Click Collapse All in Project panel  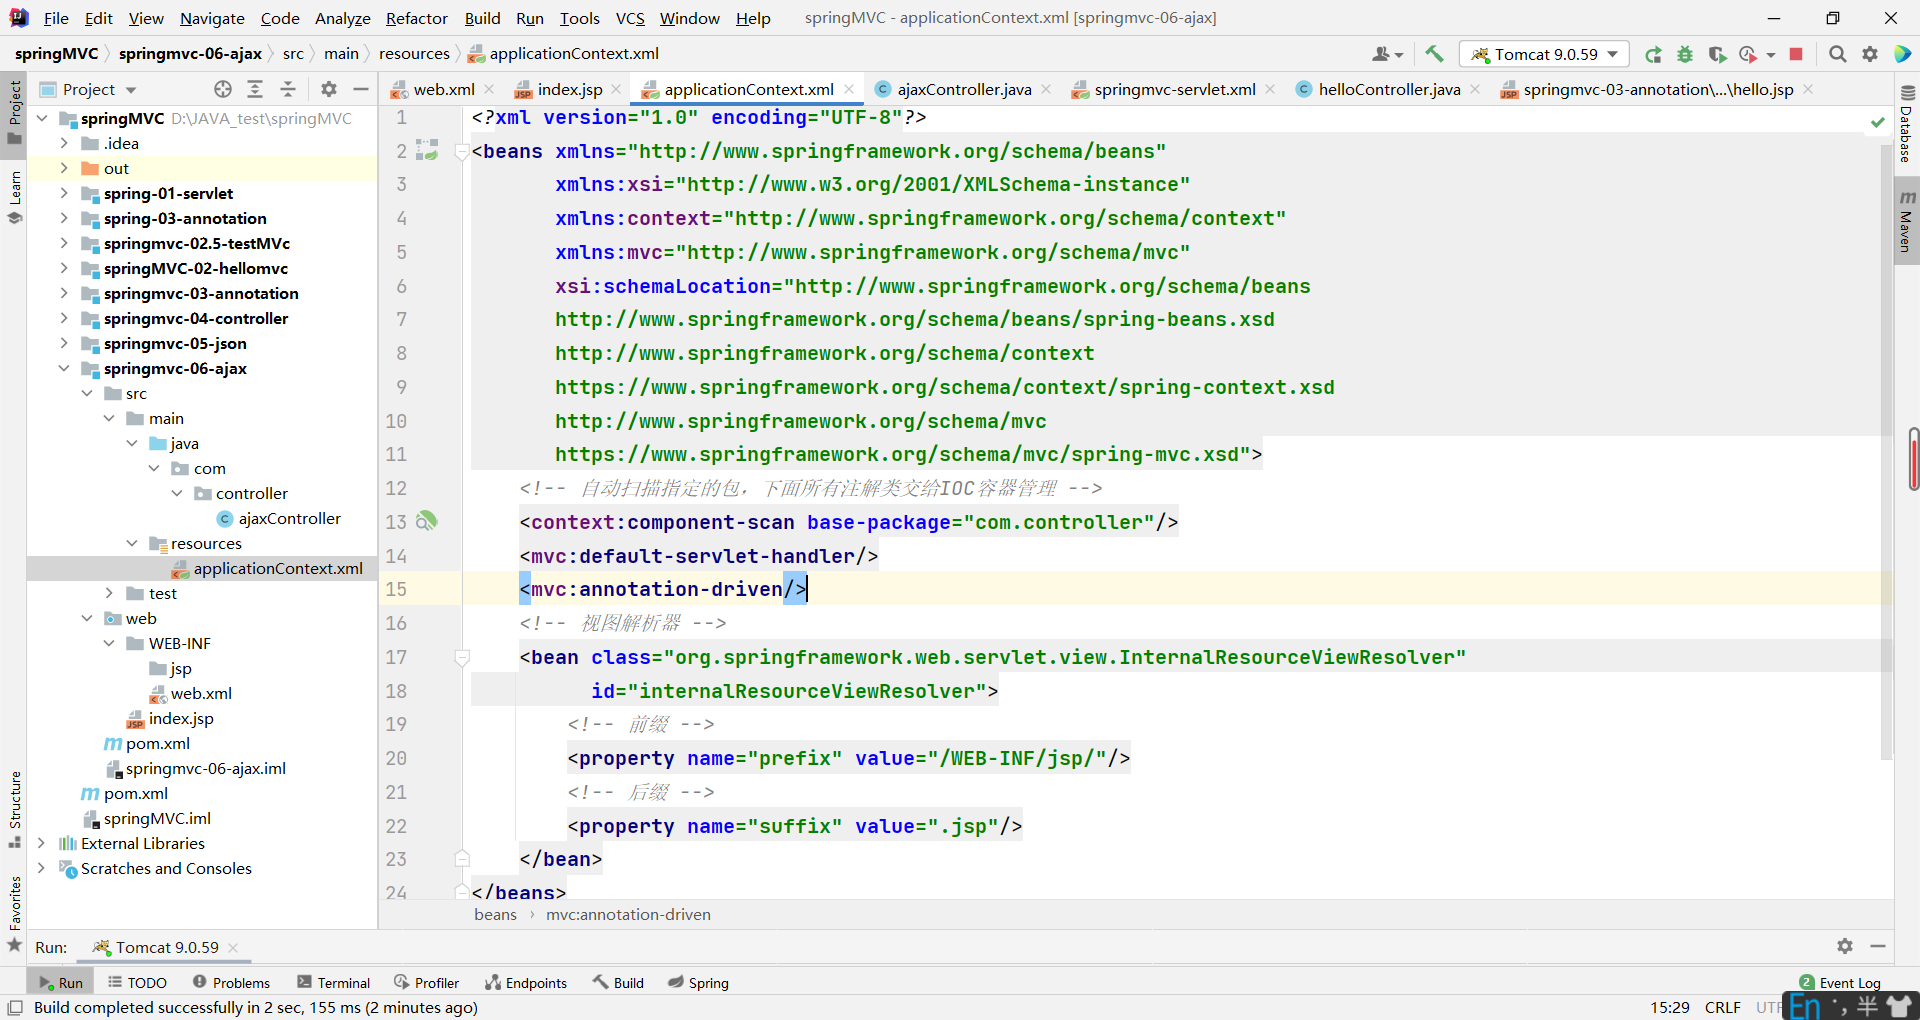[x=288, y=89]
